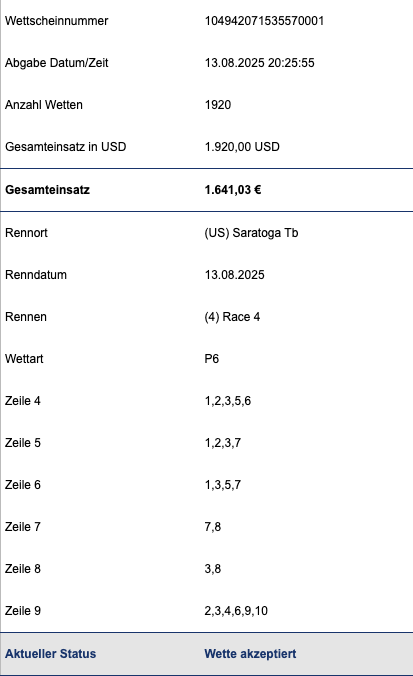Click the submission timestamp 13.08.2025 20:25:55
413x676 pixels.
(259, 63)
